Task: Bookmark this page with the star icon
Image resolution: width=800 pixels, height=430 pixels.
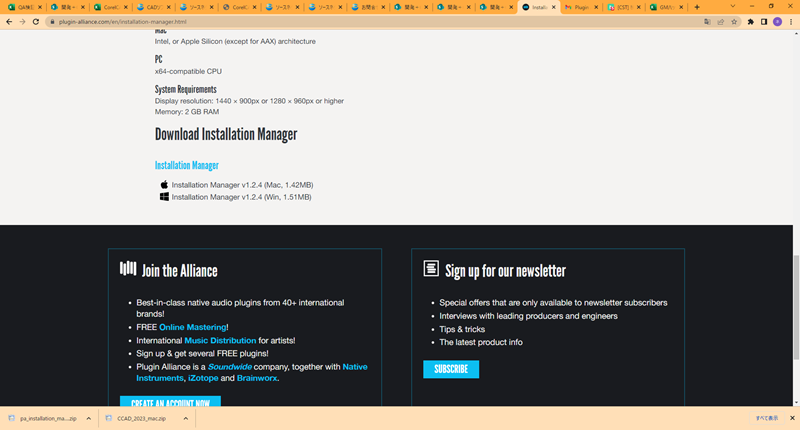Action: point(734,22)
